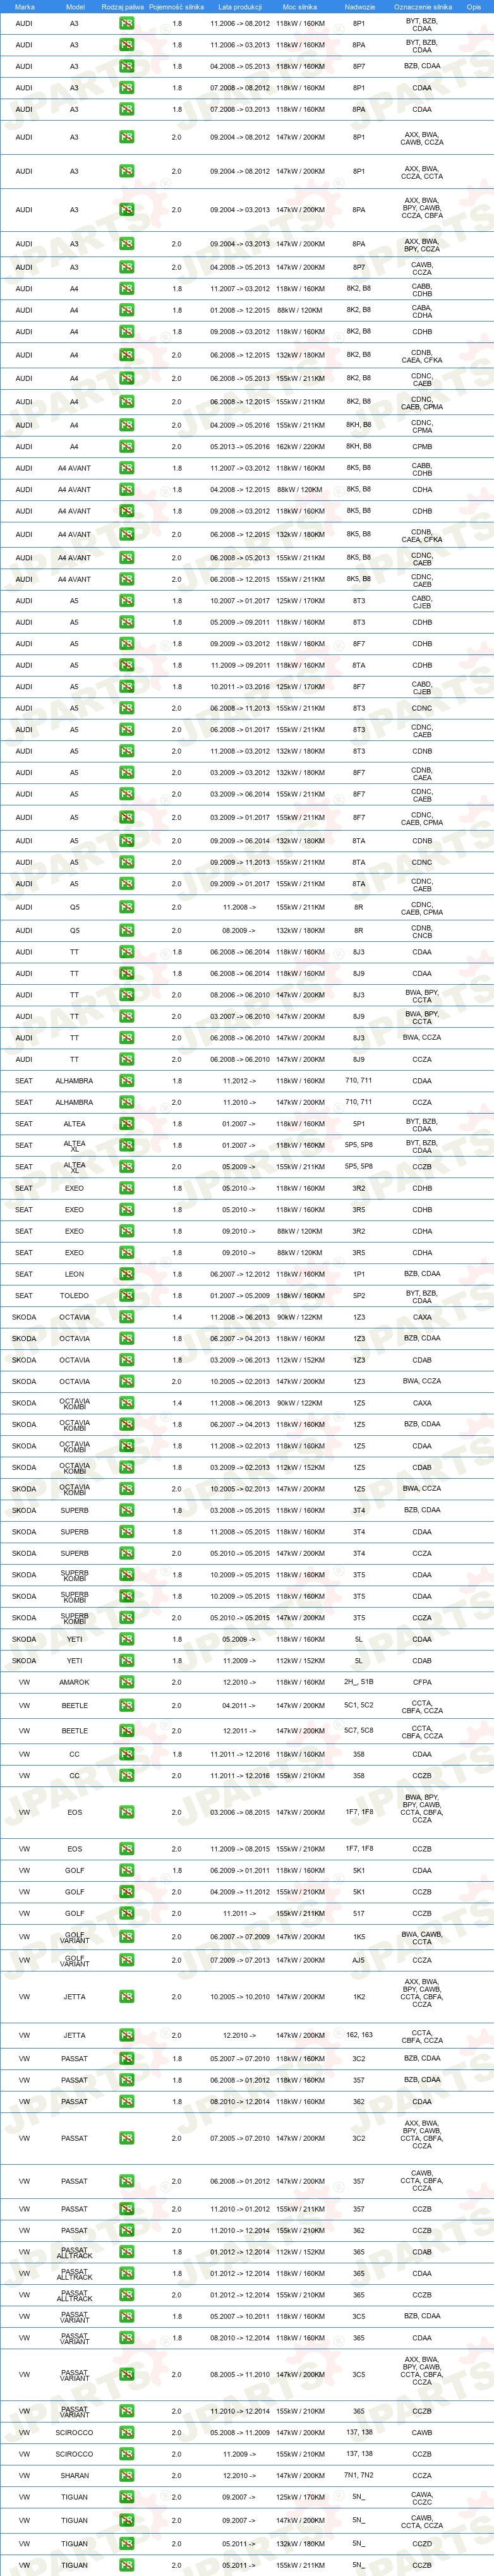The height and width of the screenshot is (2576, 494).
Task: Click the Nadwozie column header
Action: (x=359, y=7)
